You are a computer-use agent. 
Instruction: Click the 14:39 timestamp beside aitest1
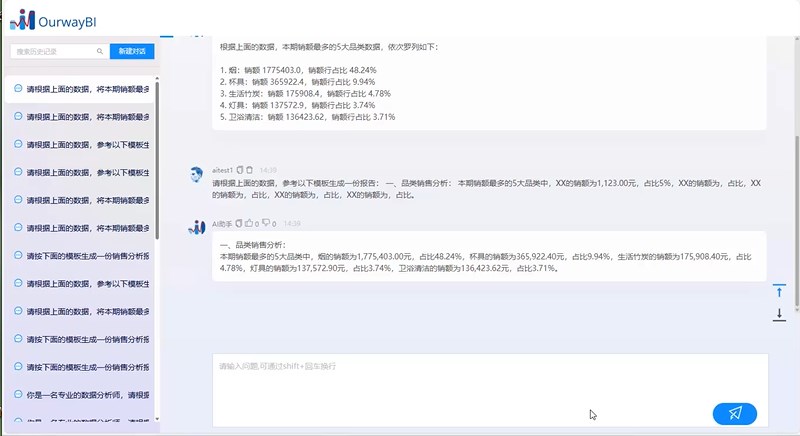pos(268,170)
